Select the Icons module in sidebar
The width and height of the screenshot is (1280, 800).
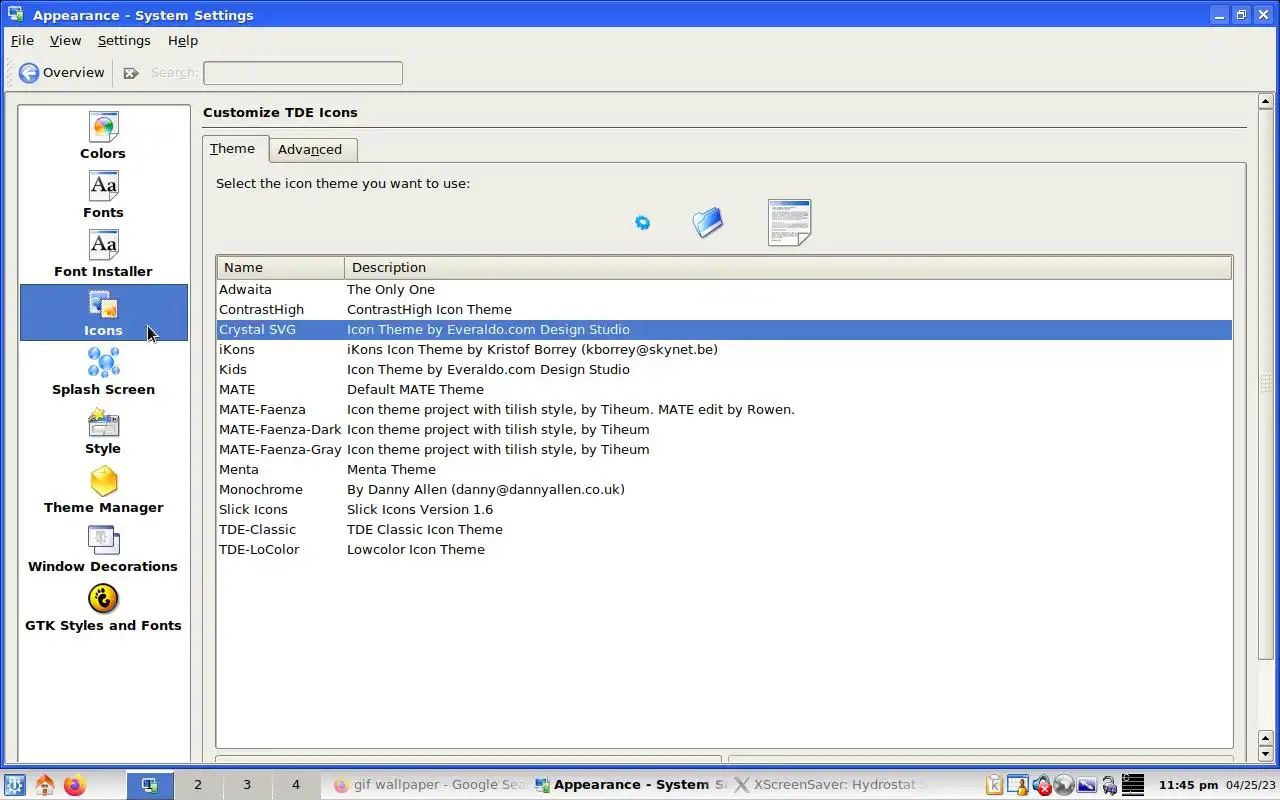point(103,313)
